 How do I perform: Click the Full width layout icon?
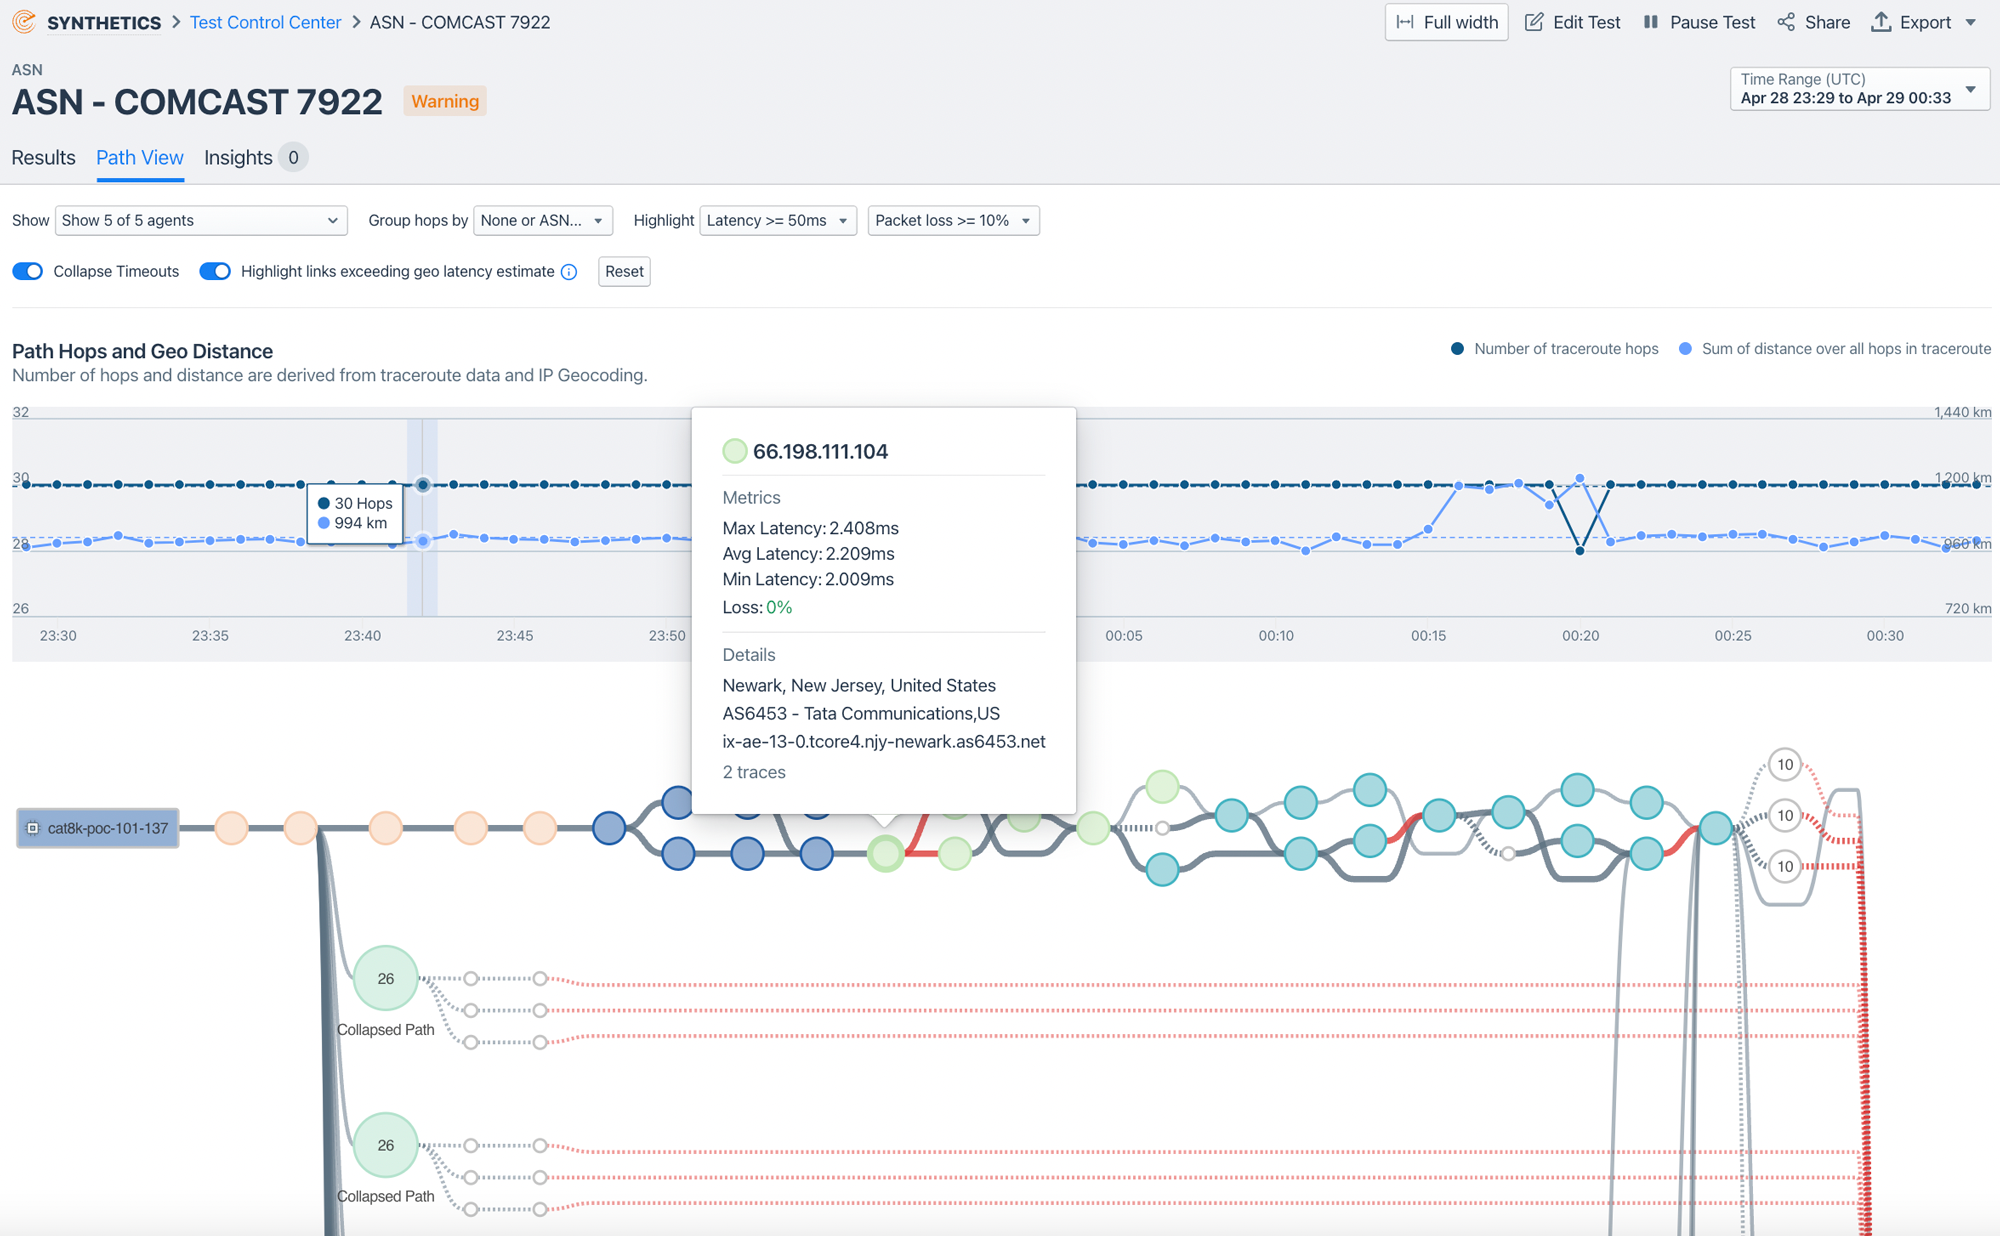pyautogui.click(x=1407, y=21)
